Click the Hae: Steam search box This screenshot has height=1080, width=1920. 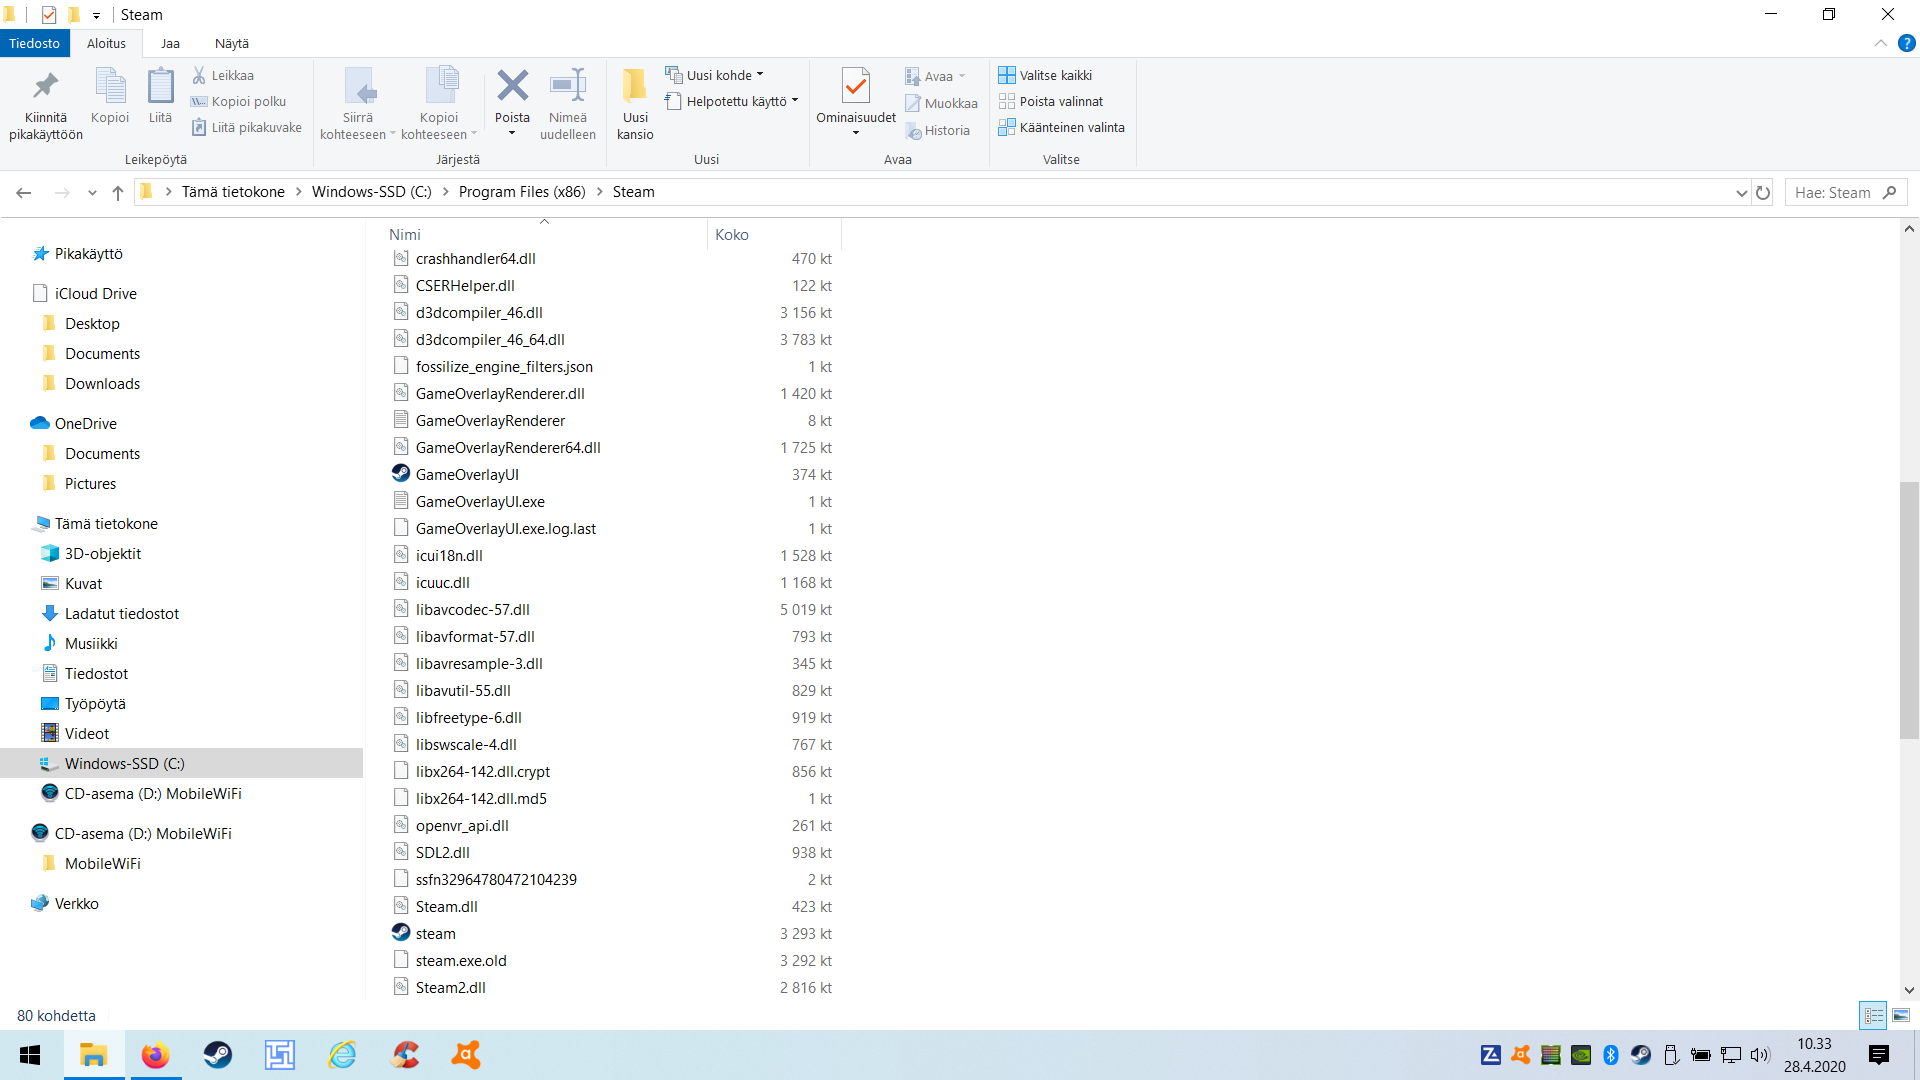point(1845,192)
